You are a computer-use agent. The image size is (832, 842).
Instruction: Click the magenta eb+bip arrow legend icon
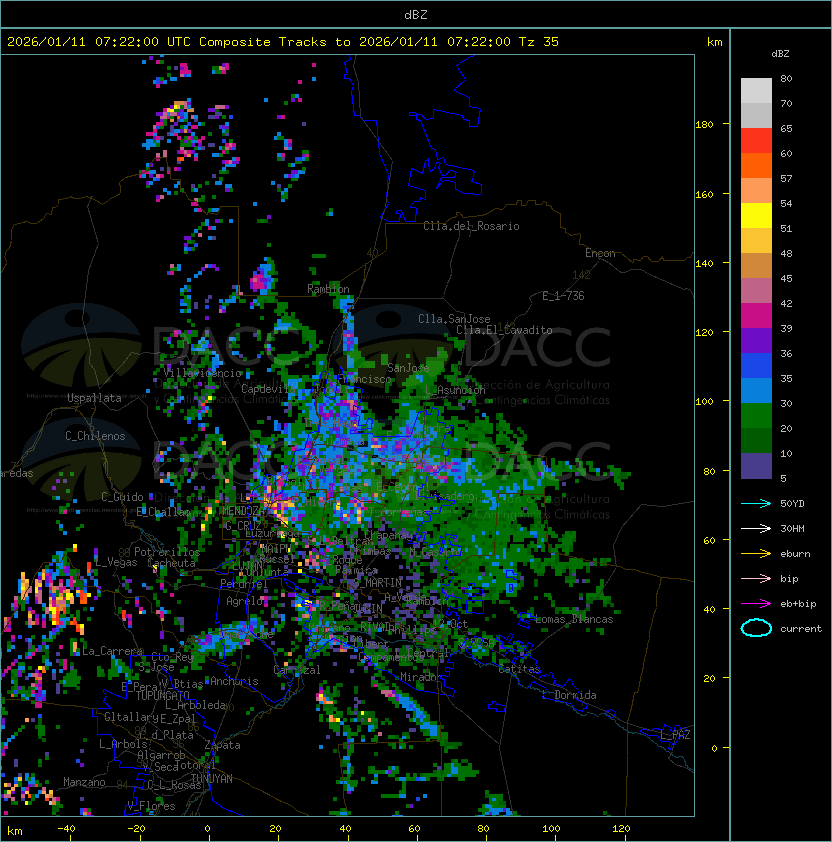point(756,604)
